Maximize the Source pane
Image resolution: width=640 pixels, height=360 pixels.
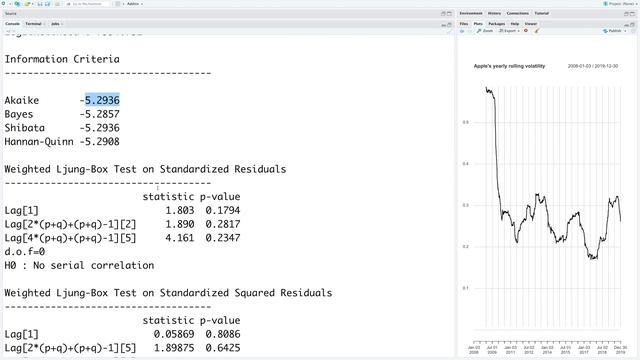click(x=449, y=13)
